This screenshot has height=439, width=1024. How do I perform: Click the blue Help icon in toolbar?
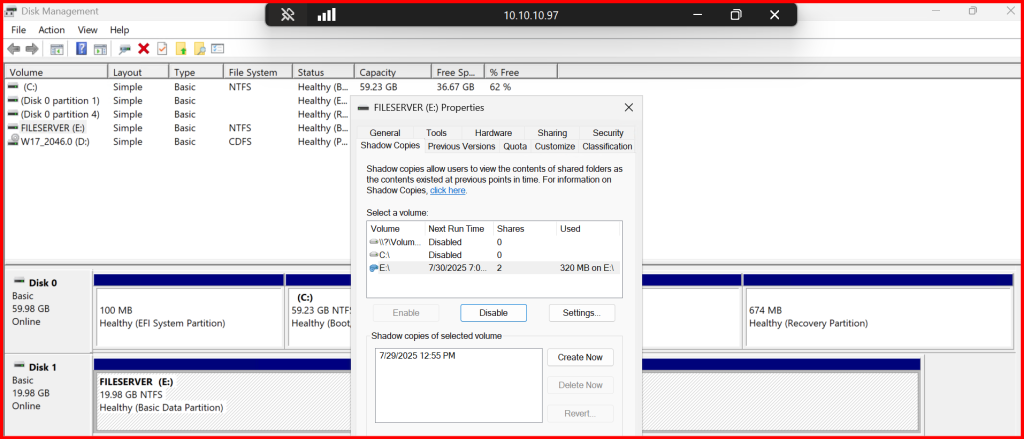(x=81, y=48)
